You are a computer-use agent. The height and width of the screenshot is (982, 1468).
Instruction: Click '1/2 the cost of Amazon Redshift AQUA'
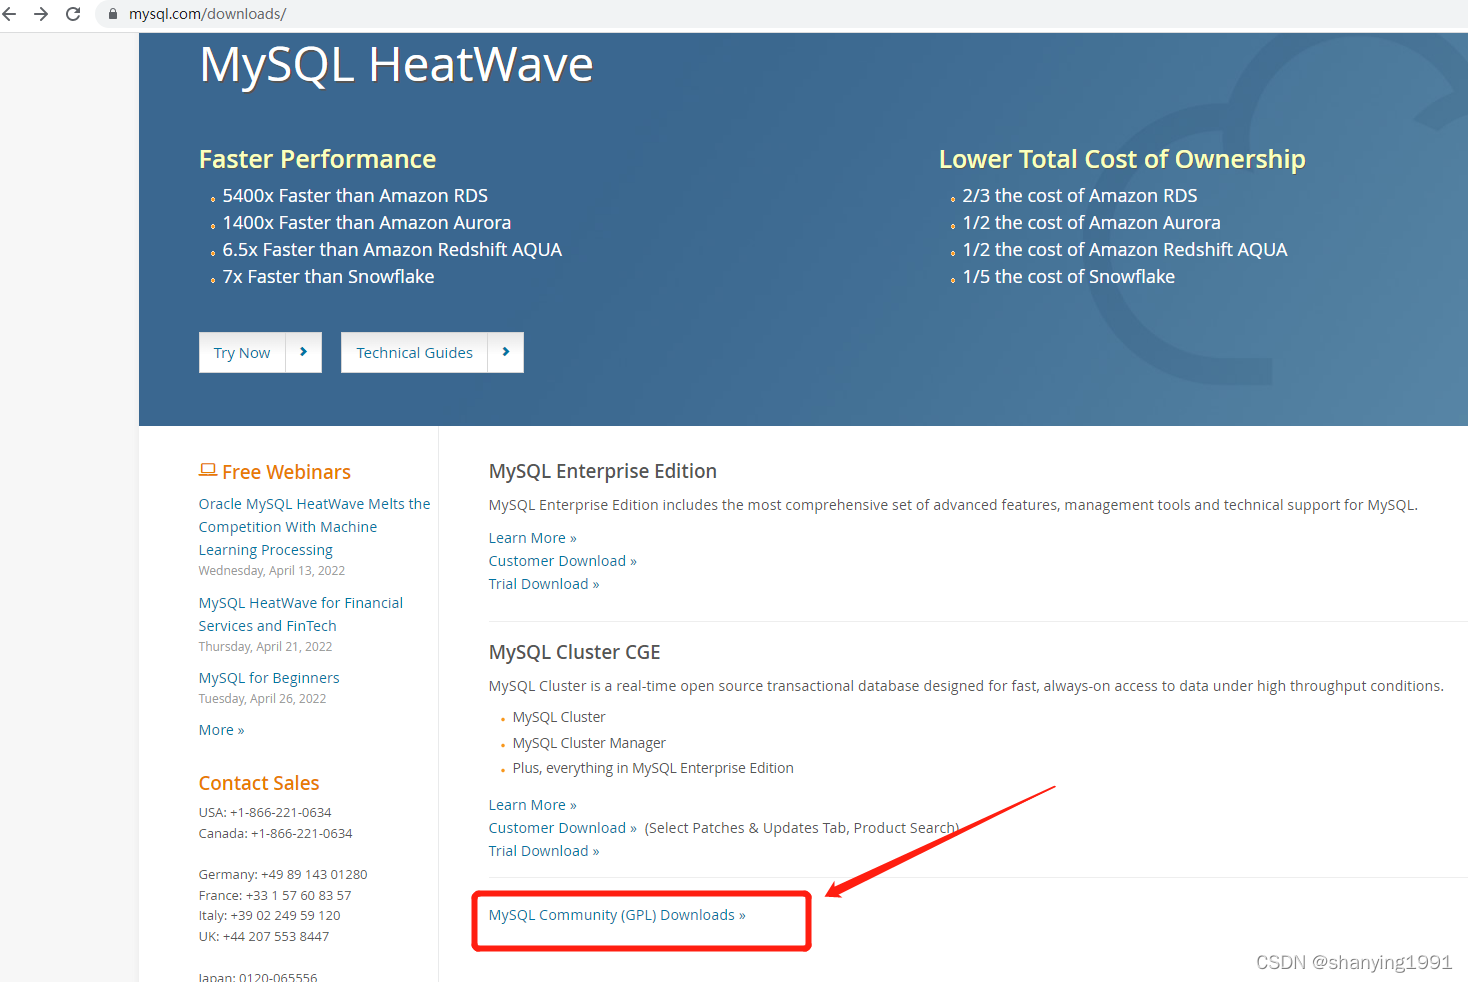point(1125,250)
